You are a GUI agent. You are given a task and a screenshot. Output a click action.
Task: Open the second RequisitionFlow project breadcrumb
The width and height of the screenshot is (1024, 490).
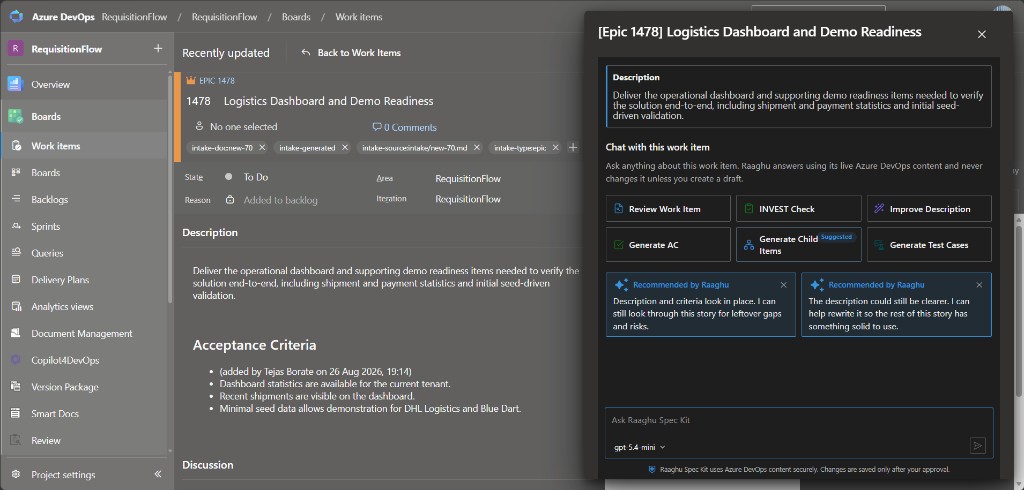[x=224, y=17]
